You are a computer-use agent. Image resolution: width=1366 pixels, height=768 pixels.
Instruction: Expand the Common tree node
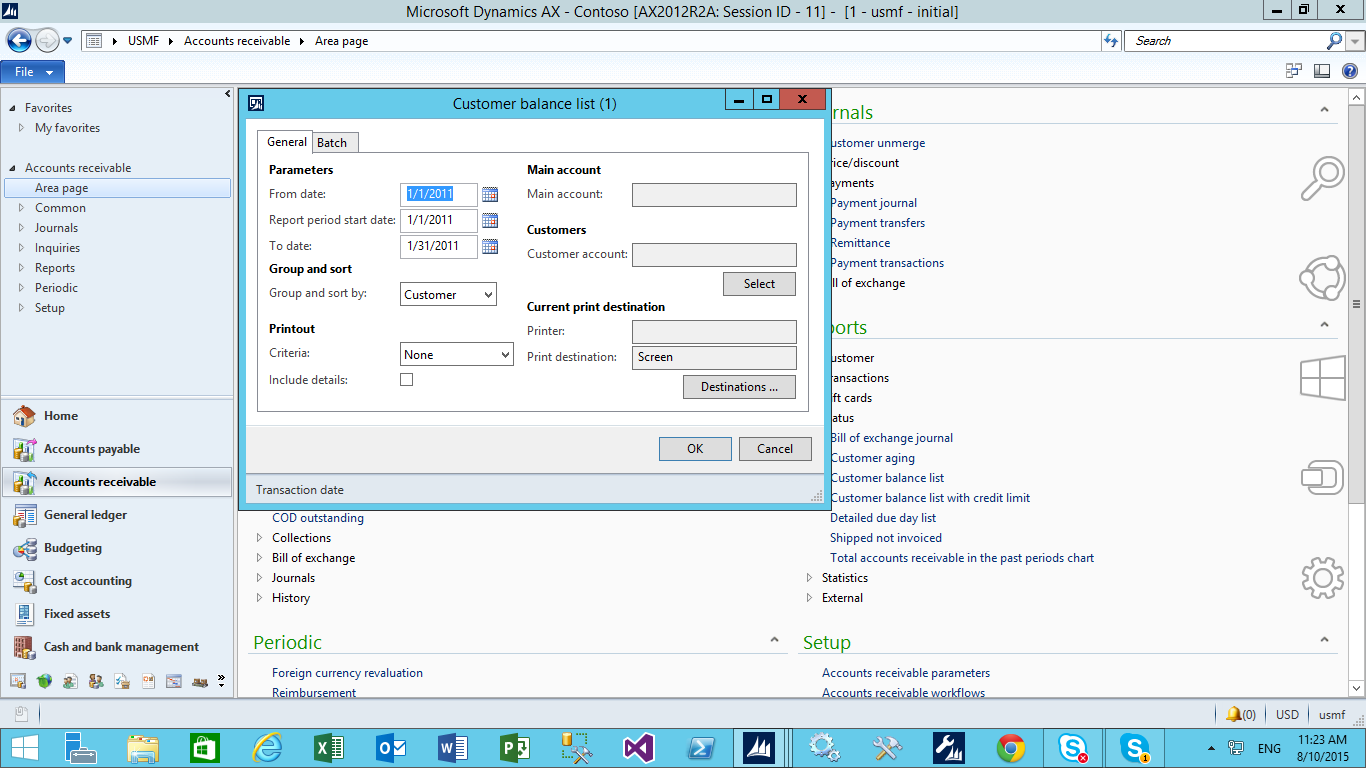22,208
